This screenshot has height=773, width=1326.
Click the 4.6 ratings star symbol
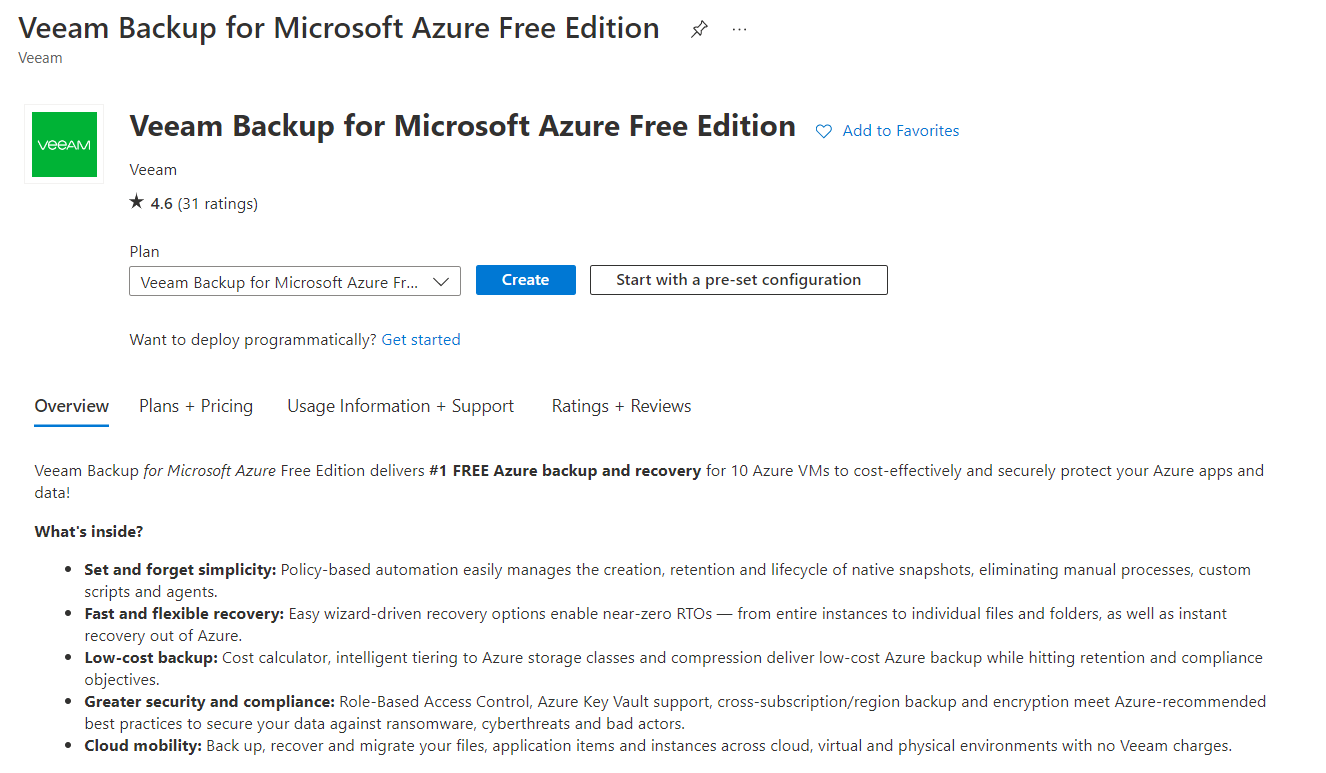(x=136, y=201)
